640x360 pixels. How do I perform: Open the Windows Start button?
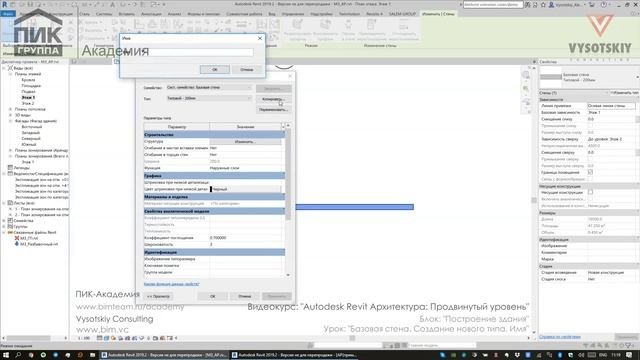coord(6,355)
